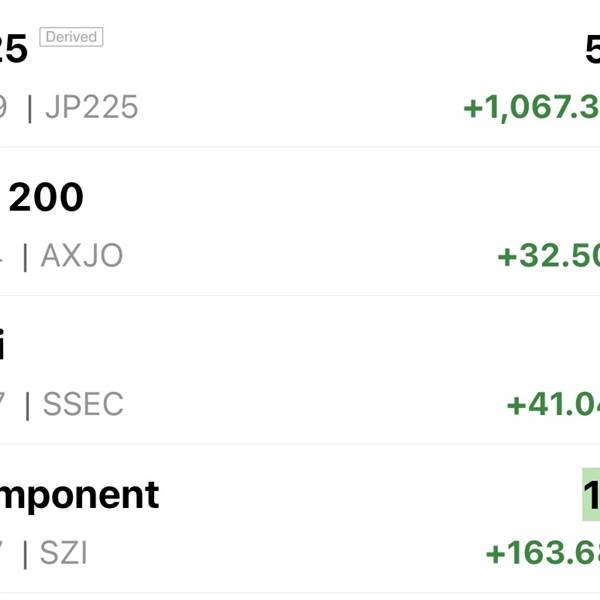Screen dimensions: 600x600
Task: Open the index name above SSEC
Action: 3,346
